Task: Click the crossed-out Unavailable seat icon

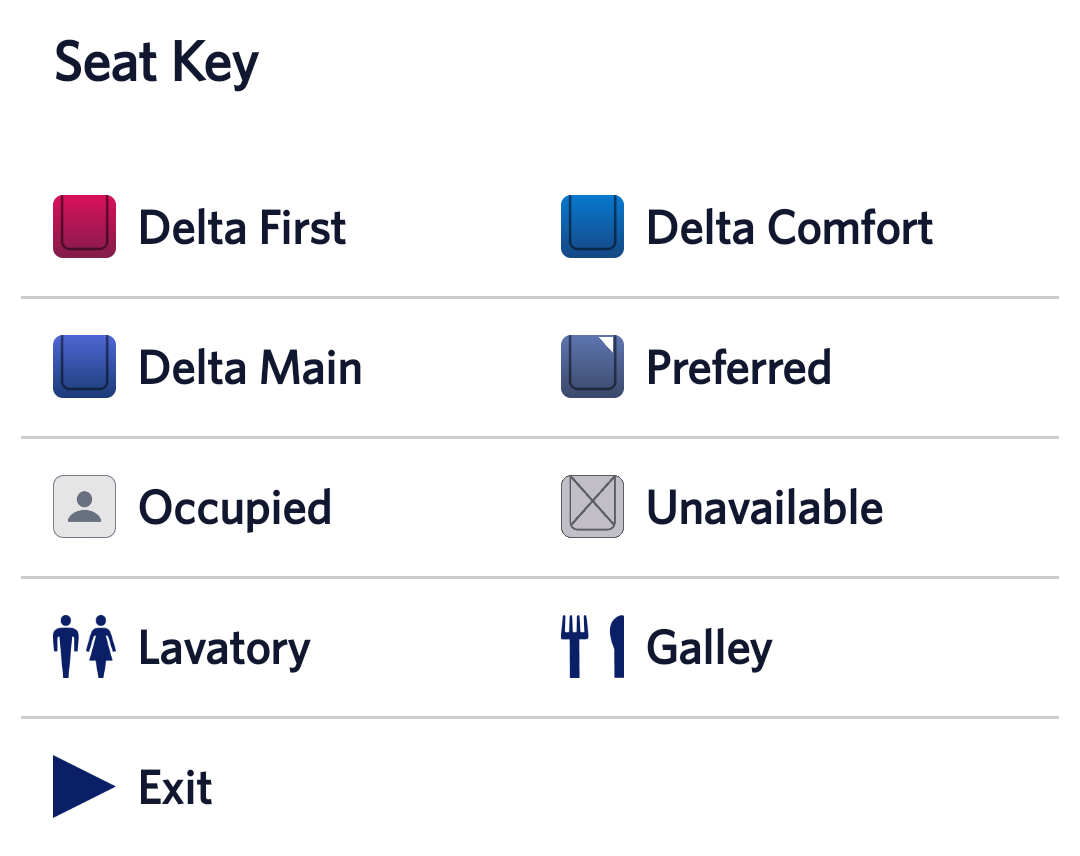Action: [592, 506]
